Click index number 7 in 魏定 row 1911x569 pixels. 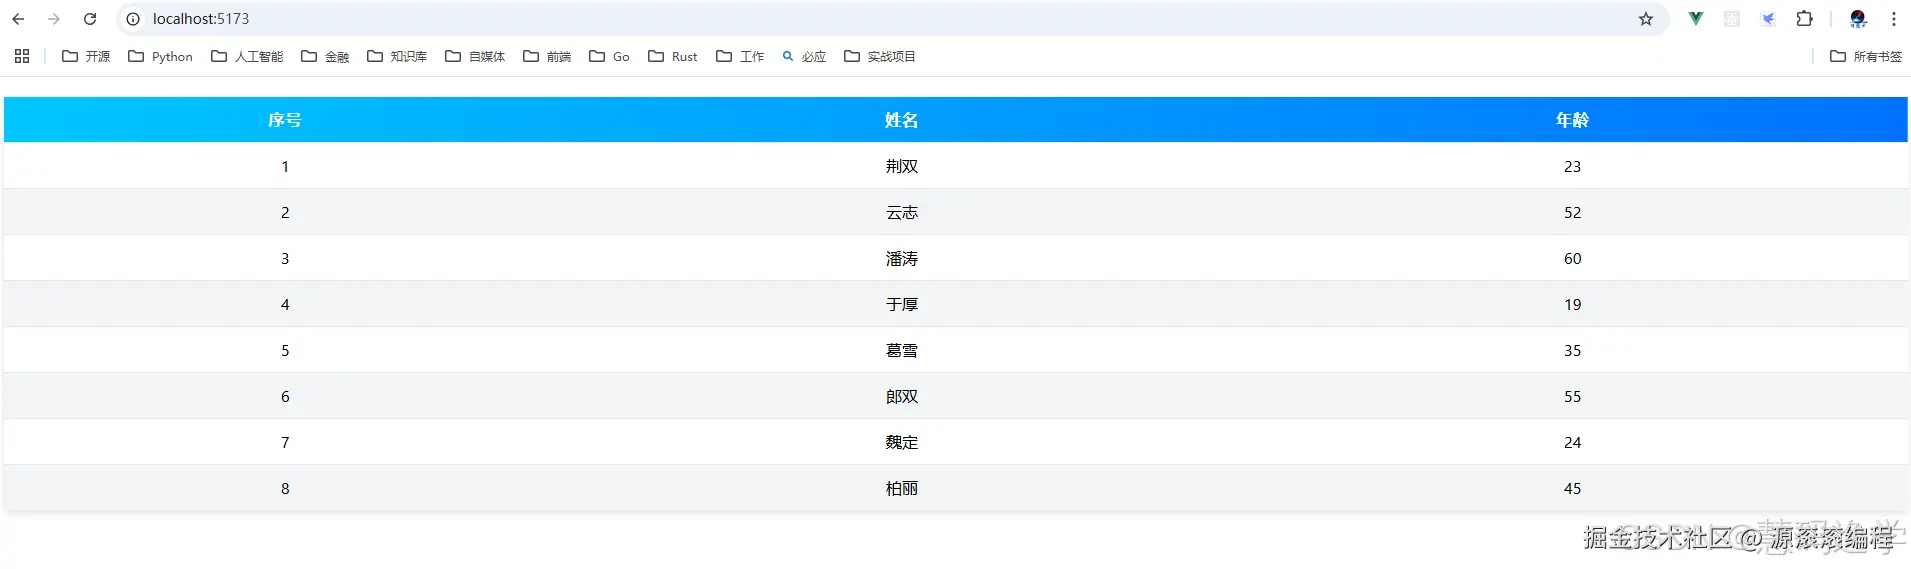pos(285,442)
